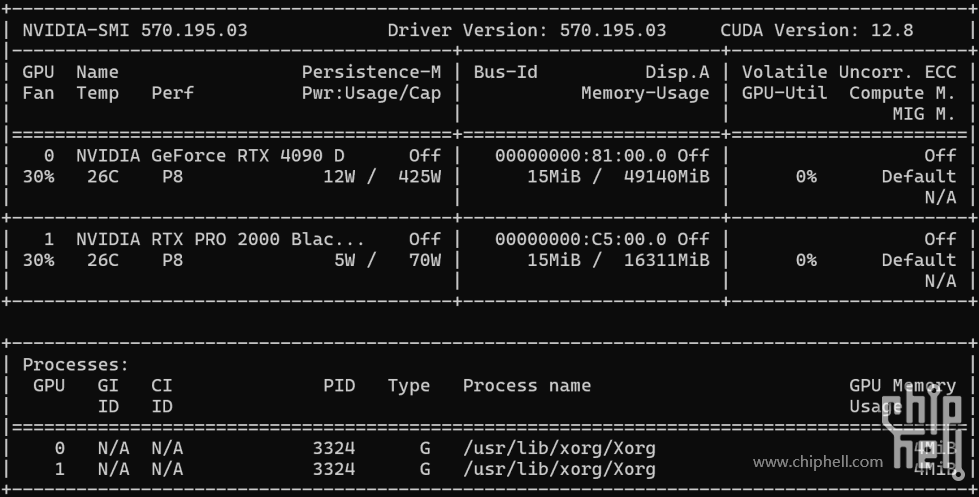Click the NVIDIA RTX PRO 2000 GPU name
The height and width of the screenshot is (497, 979).
[x=220, y=240]
